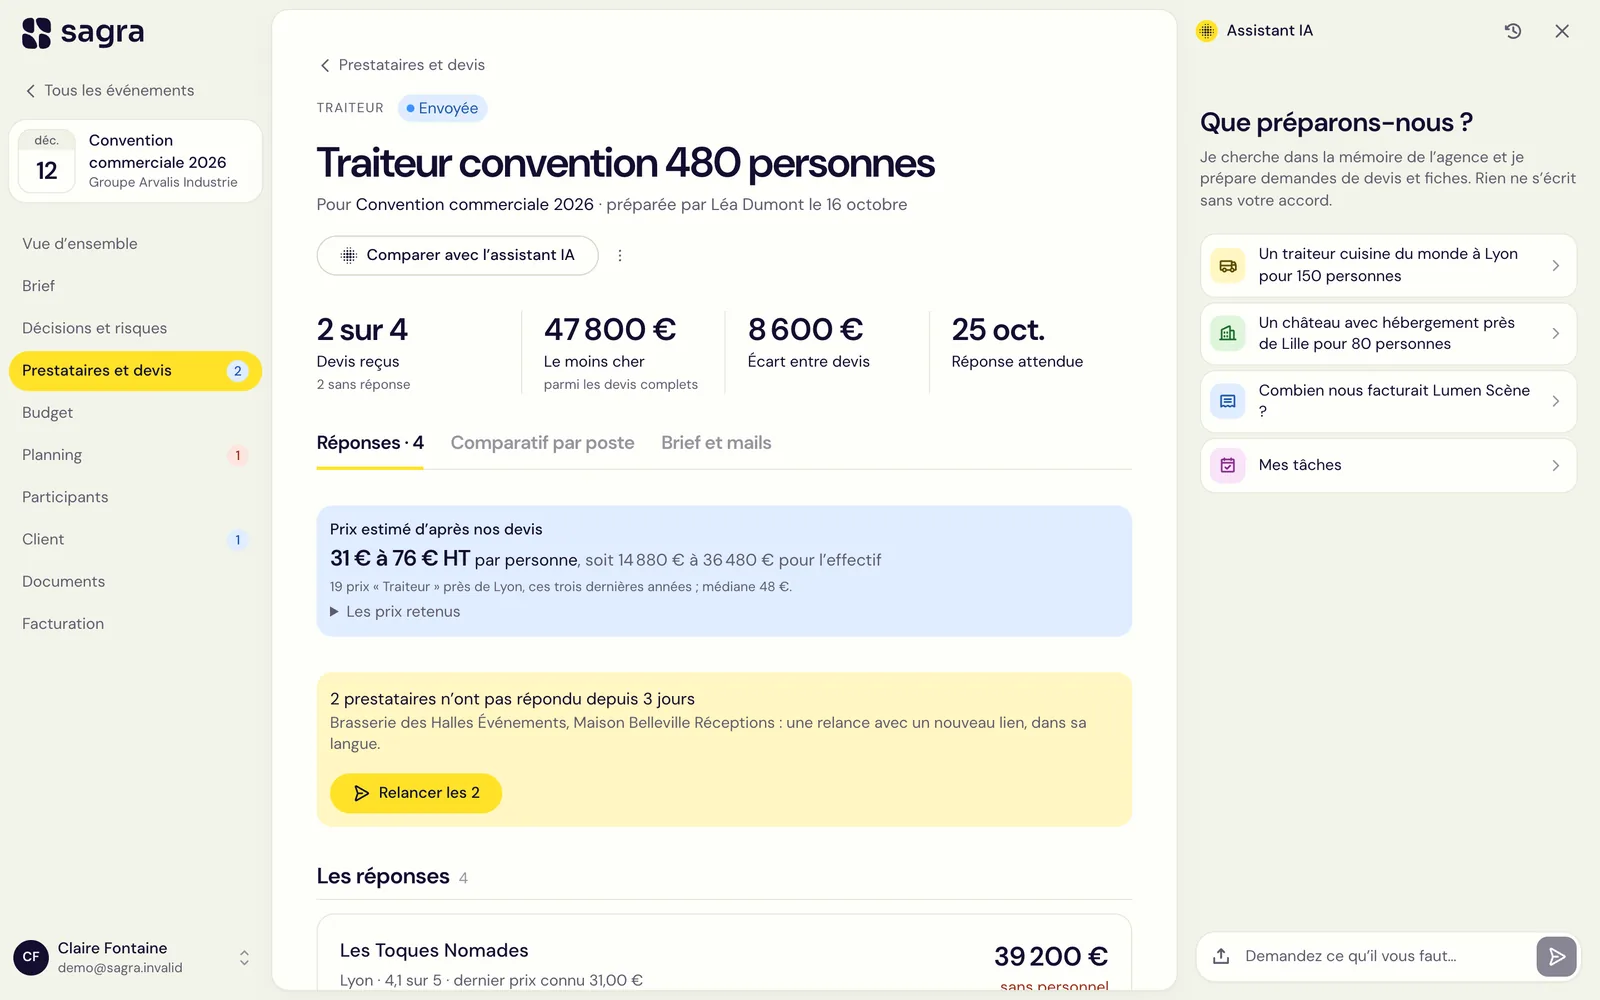The height and width of the screenshot is (1000, 1600).
Task: Click the Planning red 1 badge
Action: pyautogui.click(x=237, y=456)
